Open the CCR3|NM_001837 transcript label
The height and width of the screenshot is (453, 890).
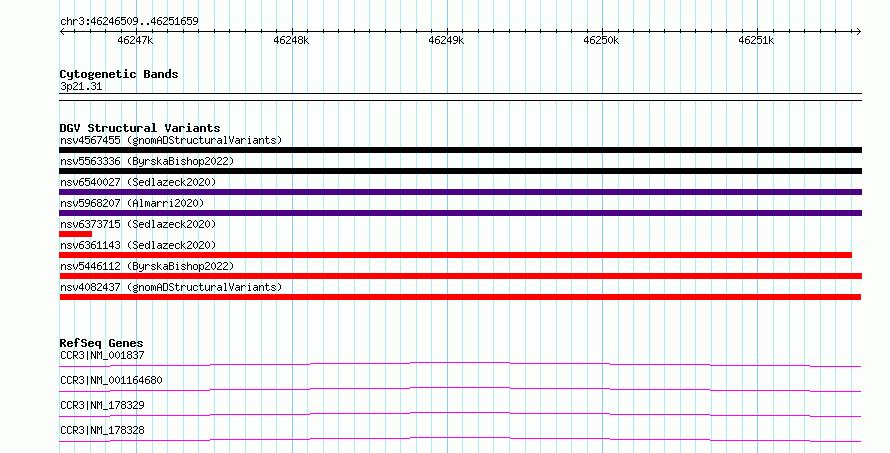[102, 355]
